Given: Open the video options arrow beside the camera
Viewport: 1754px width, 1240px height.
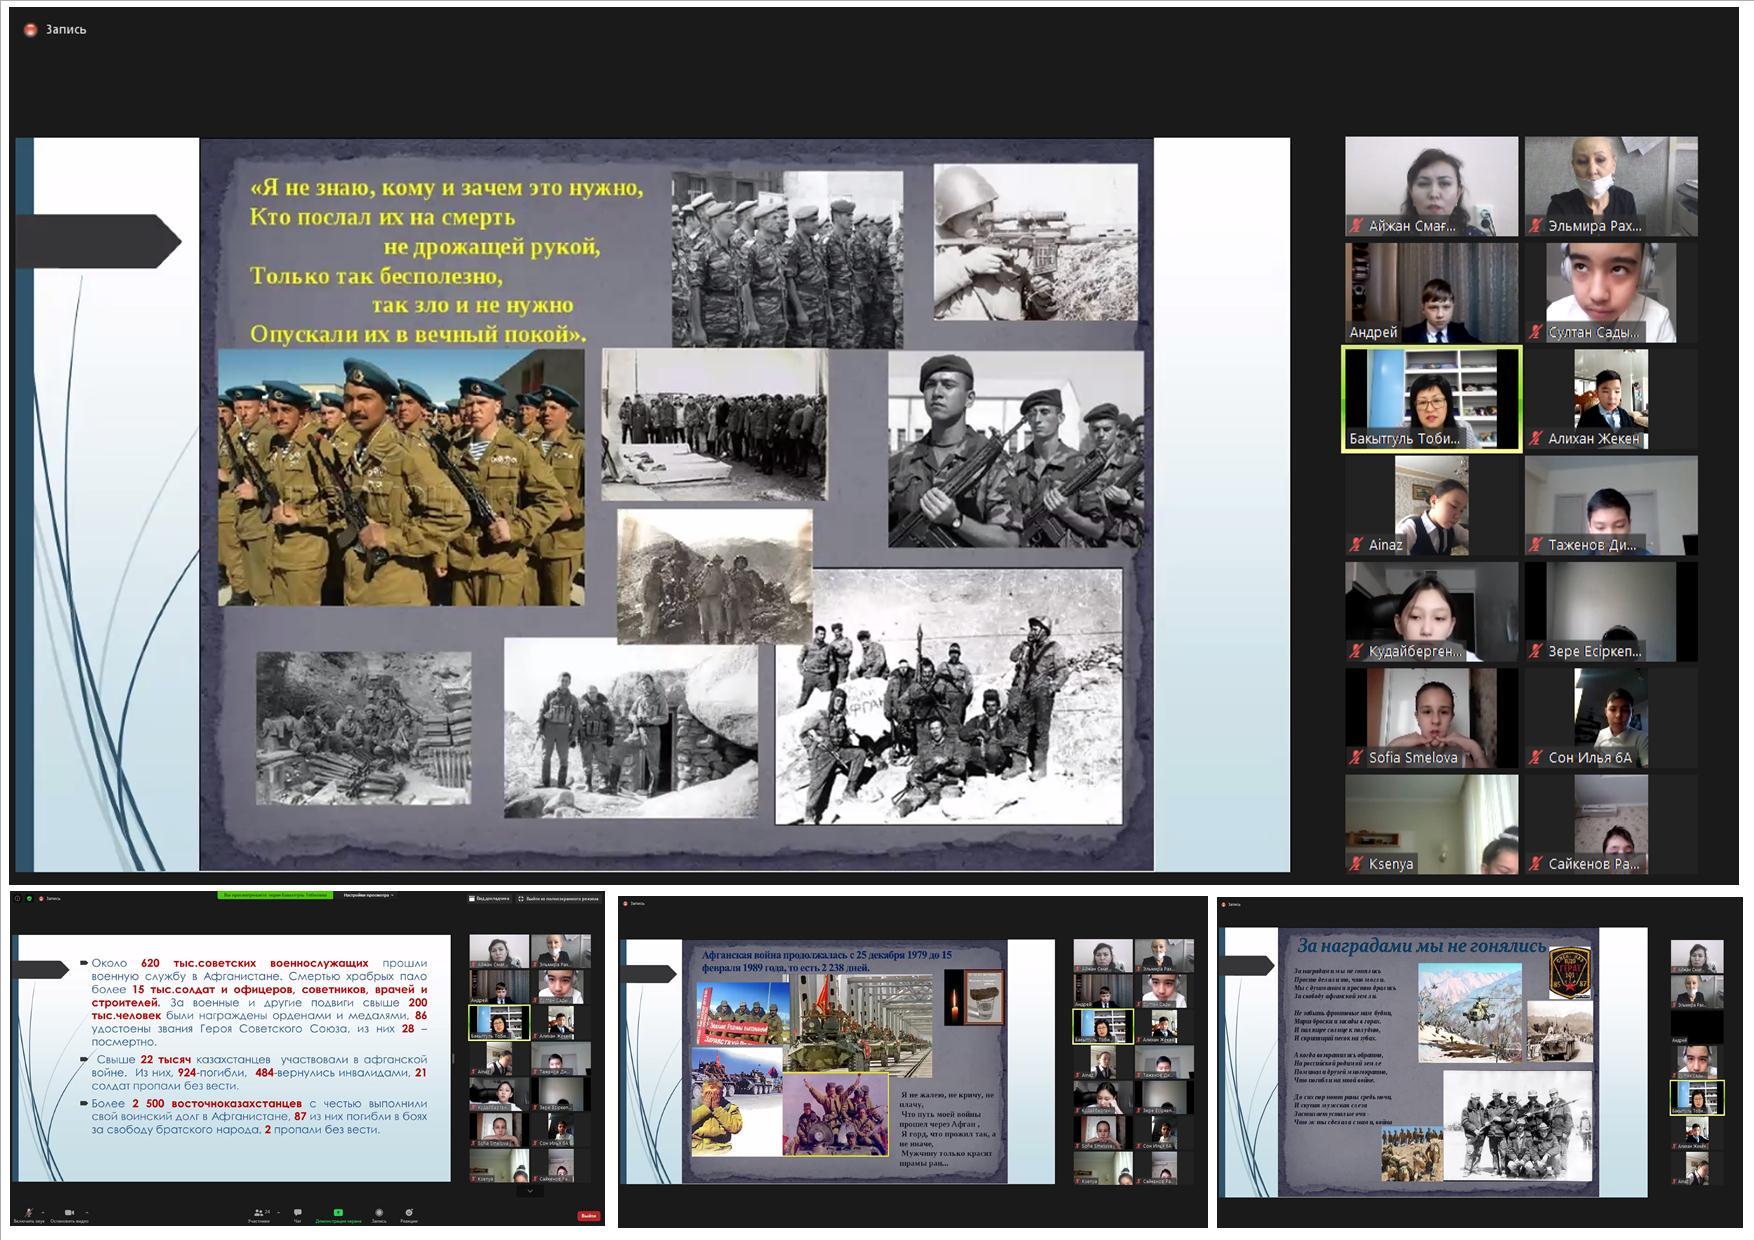Looking at the screenshot, I should [86, 1212].
